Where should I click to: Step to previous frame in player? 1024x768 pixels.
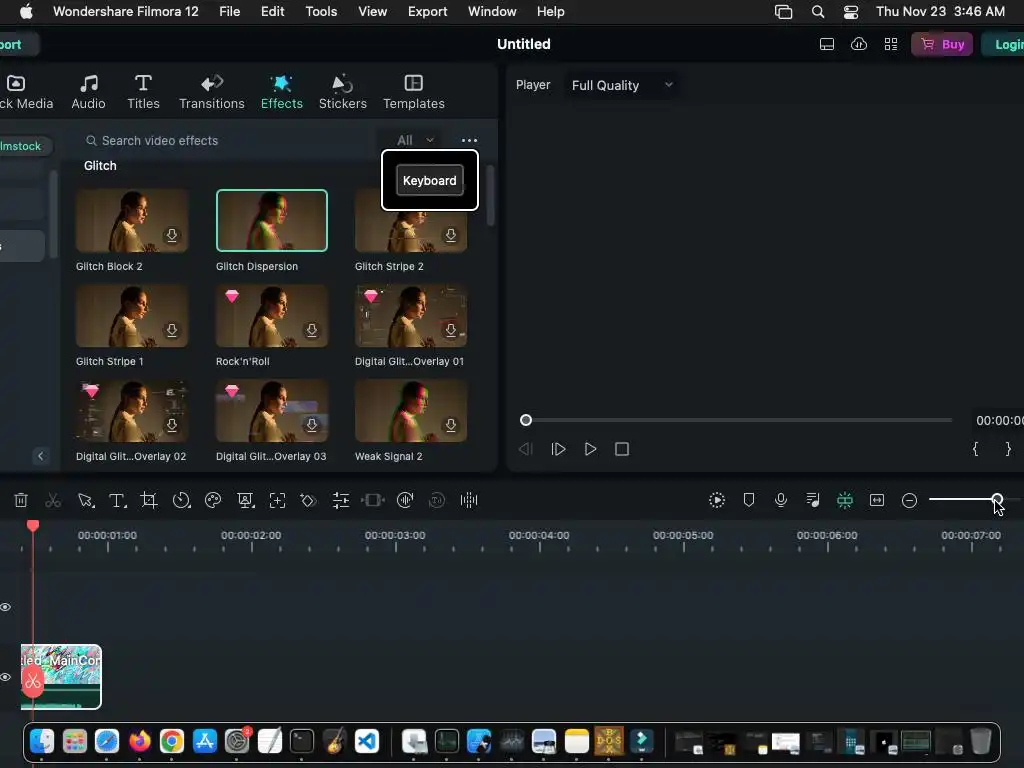coord(526,449)
